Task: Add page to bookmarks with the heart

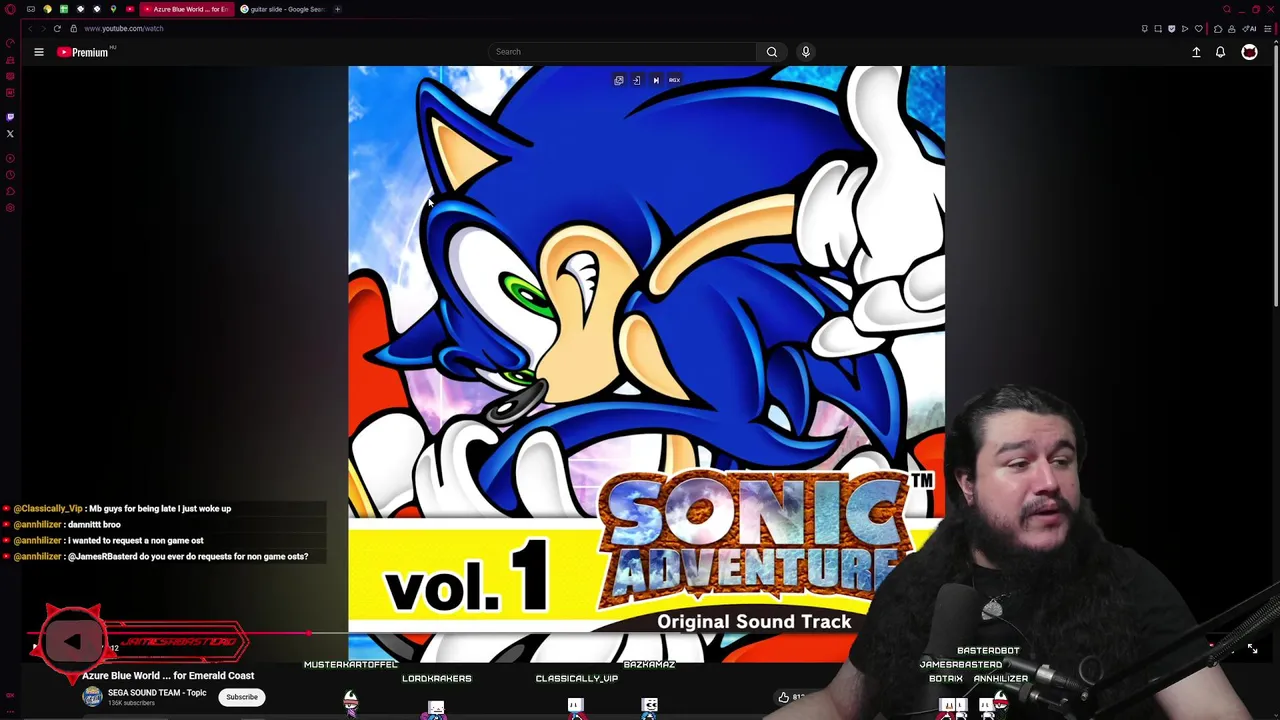Action: coord(1198,29)
